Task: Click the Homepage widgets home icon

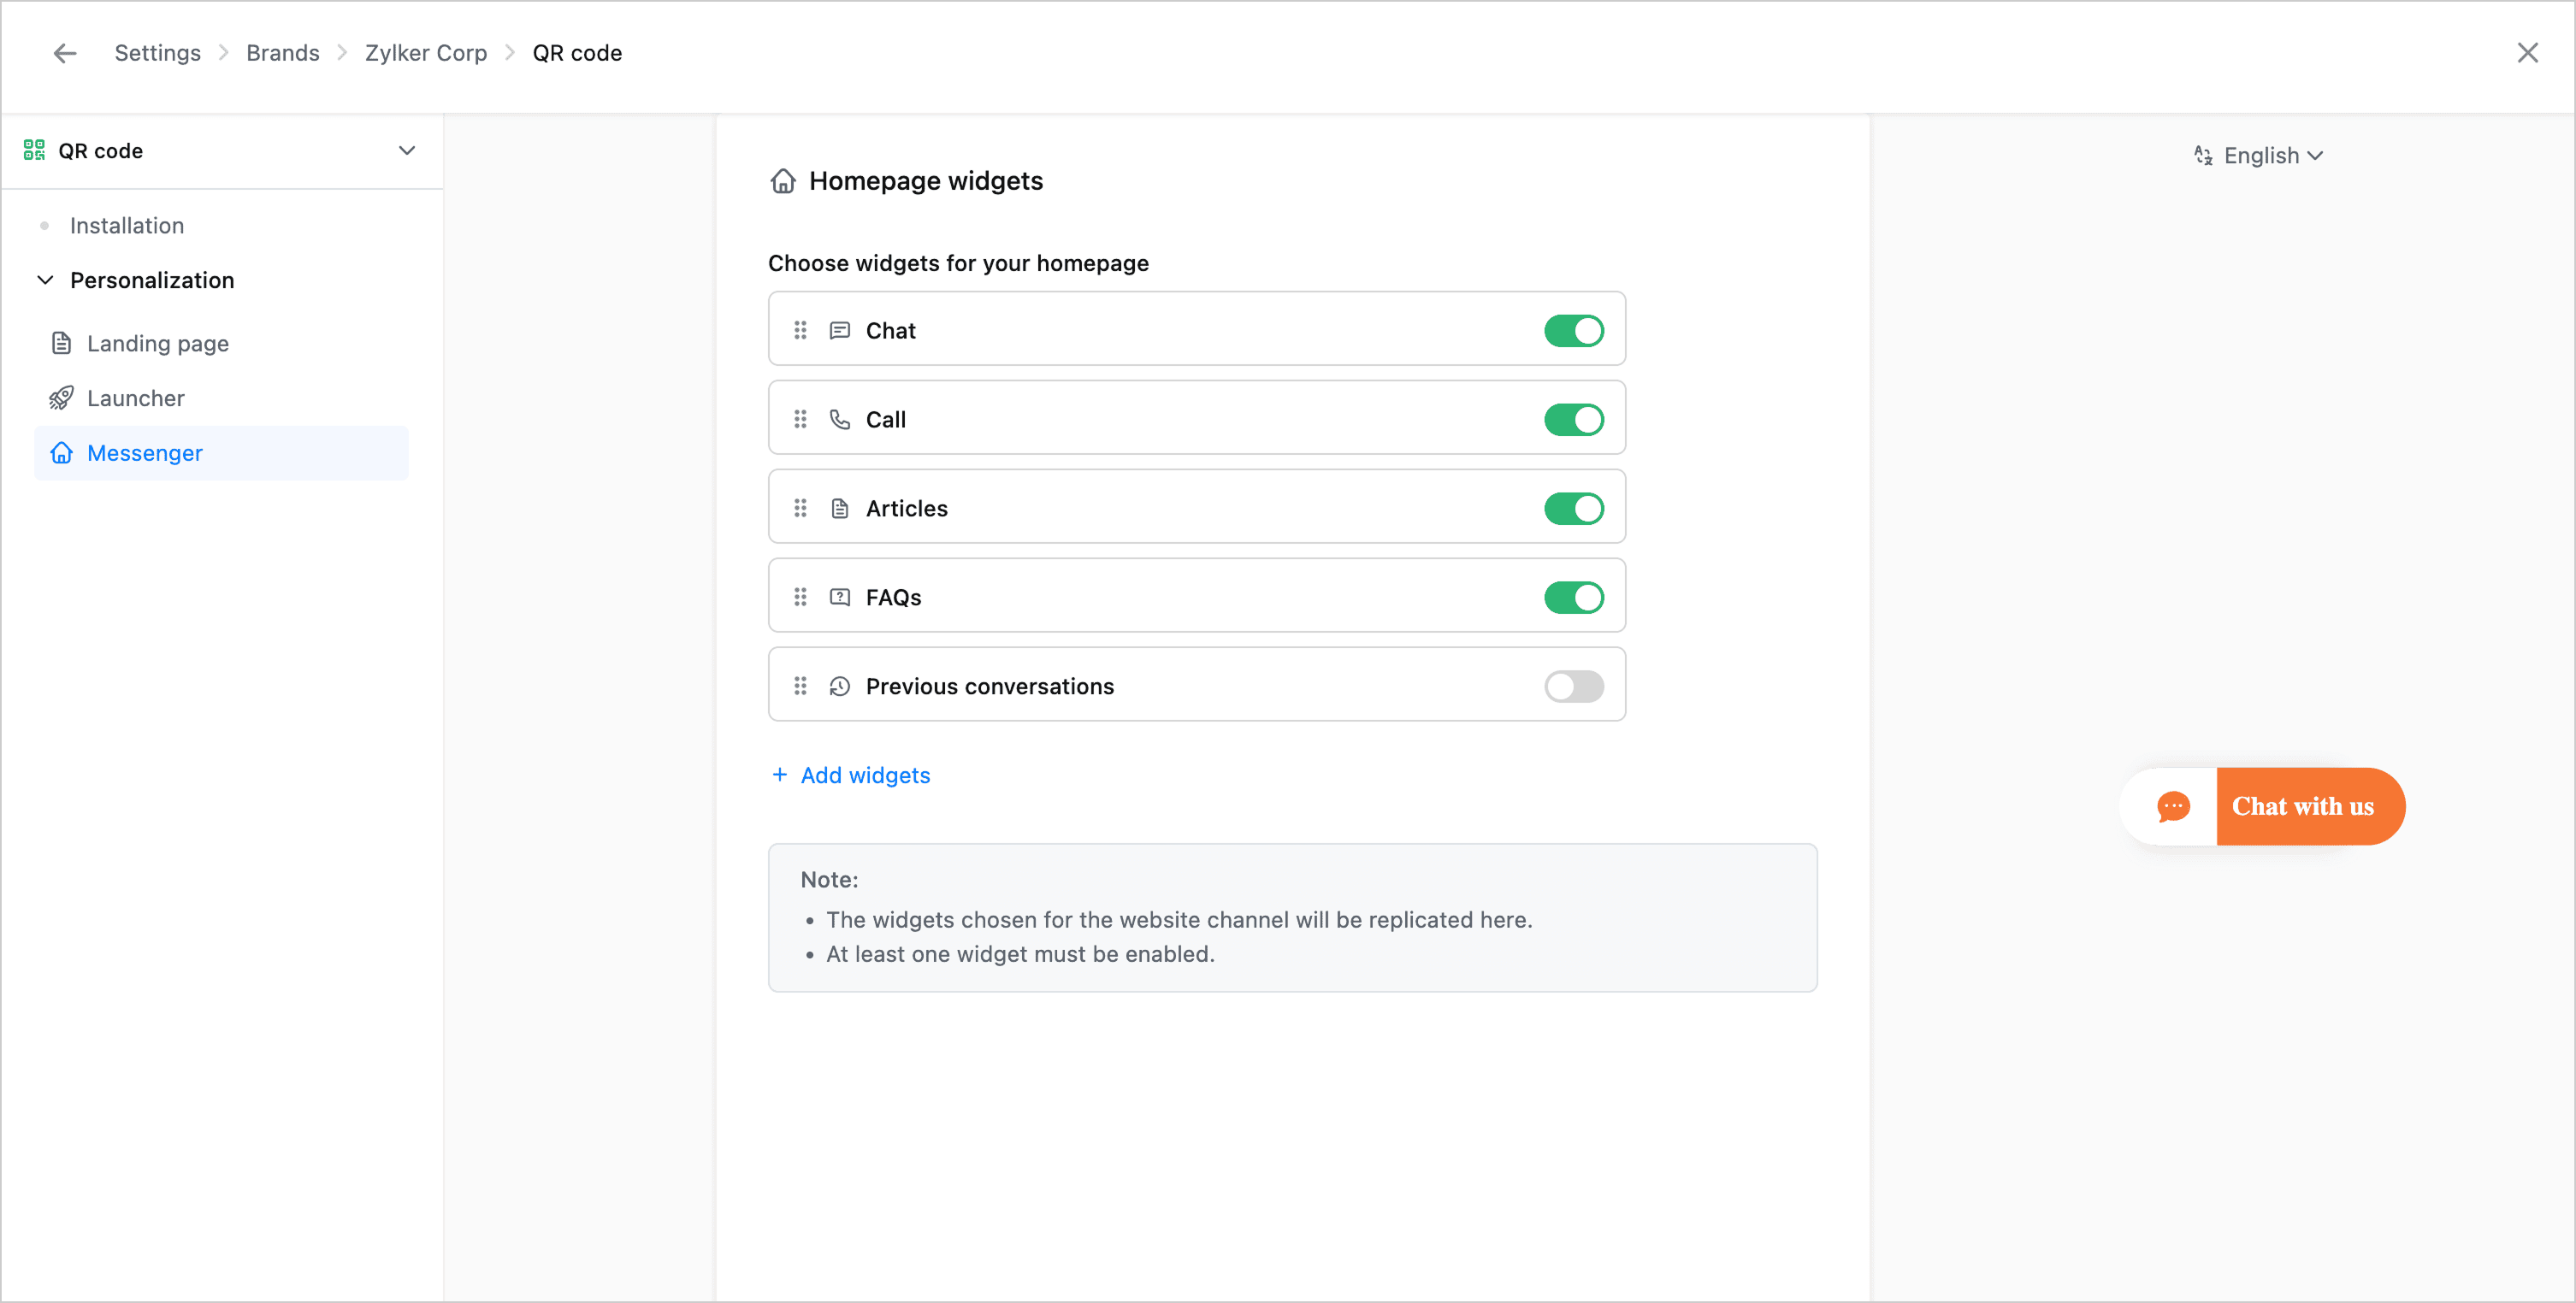Action: pyautogui.click(x=783, y=181)
